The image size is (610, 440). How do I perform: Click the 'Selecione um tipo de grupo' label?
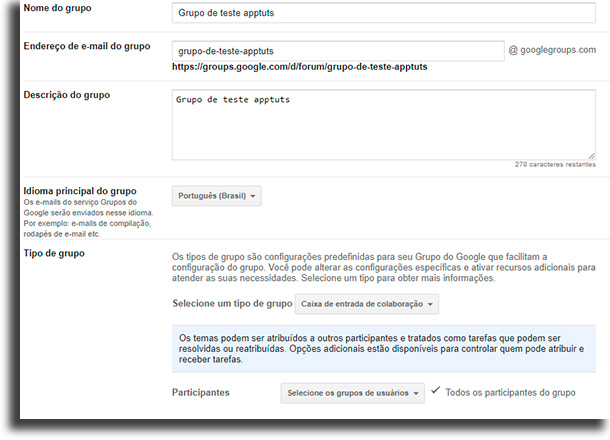232,303
